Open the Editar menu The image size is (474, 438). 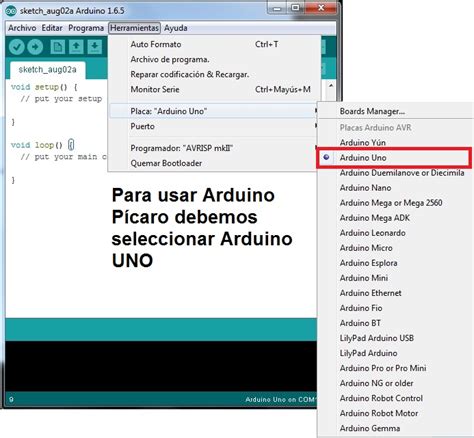[x=52, y=28]
